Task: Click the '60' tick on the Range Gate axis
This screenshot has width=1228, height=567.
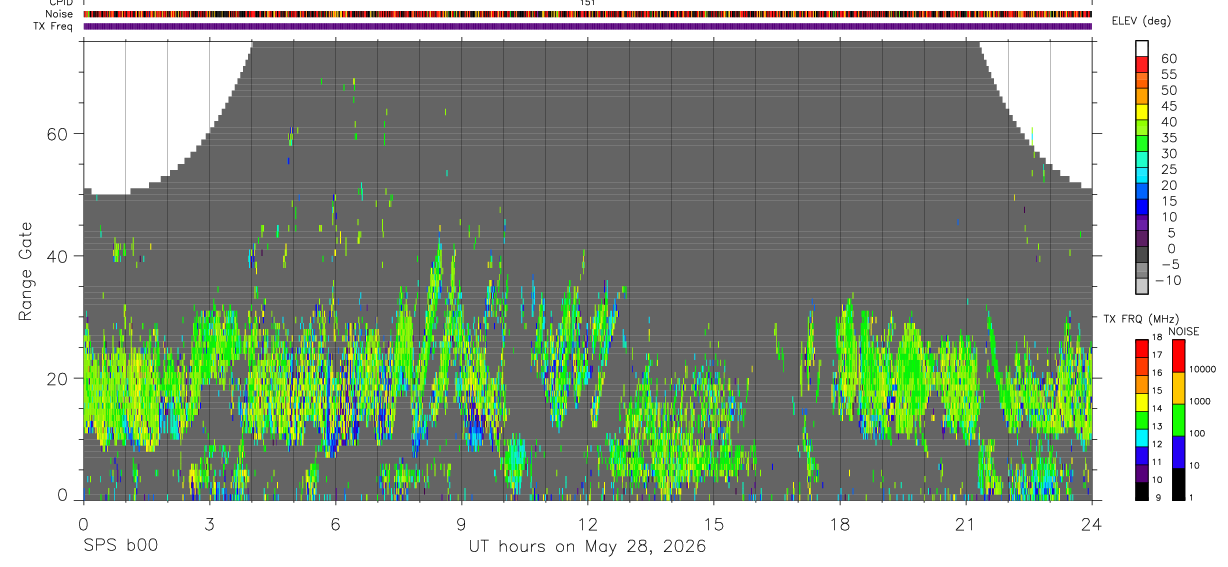Action: pyautogui.click(x=60, y=133)
